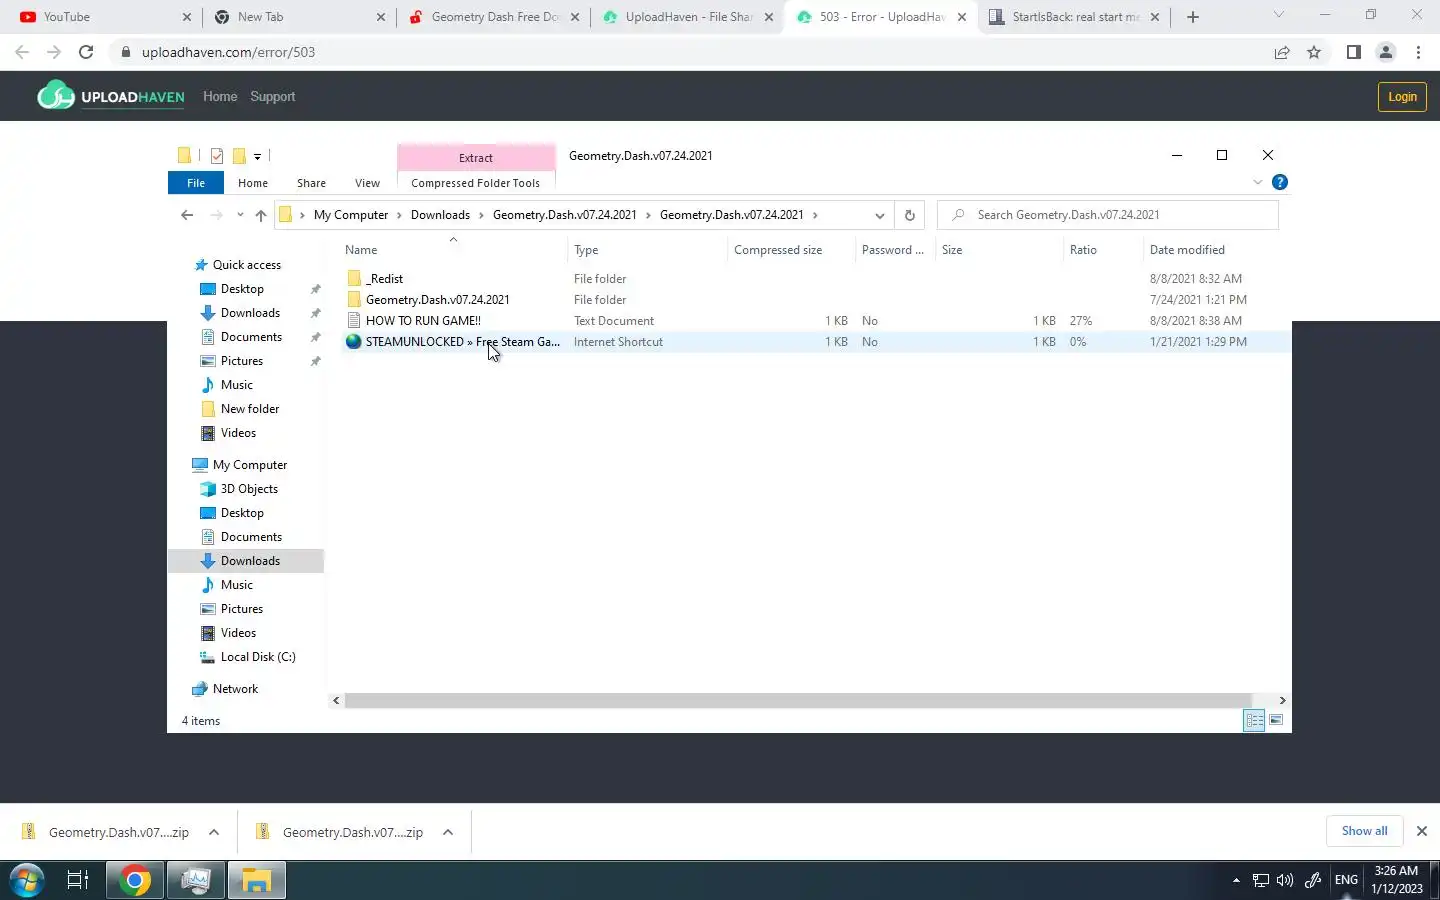Click volume speaker icon in system tray
This screenshot has height=900, width=1440.
click(1285, 880)
